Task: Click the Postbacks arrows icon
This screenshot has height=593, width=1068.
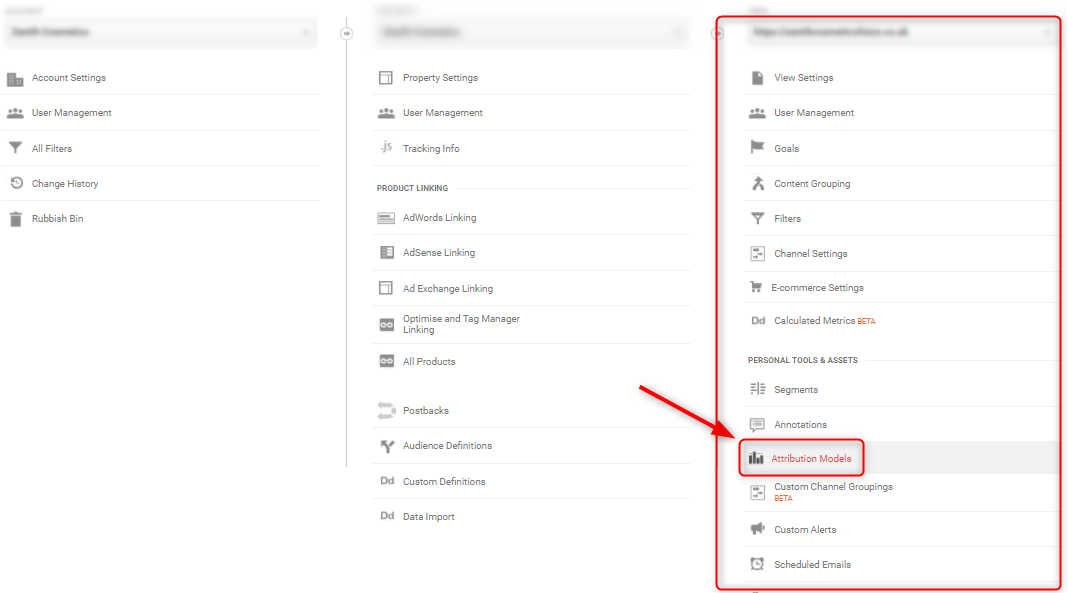Action: pyautogui.click(x=386, y=411)
